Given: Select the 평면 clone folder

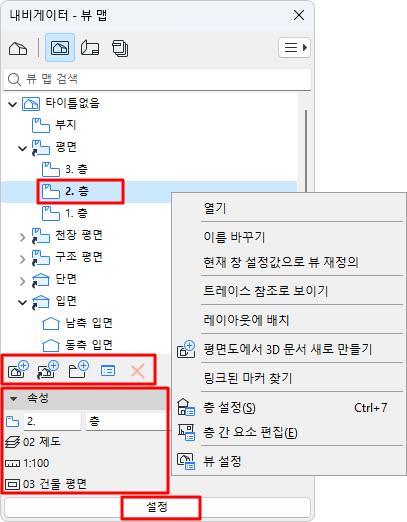Looking at the screenshot, I should coord(54,147).
